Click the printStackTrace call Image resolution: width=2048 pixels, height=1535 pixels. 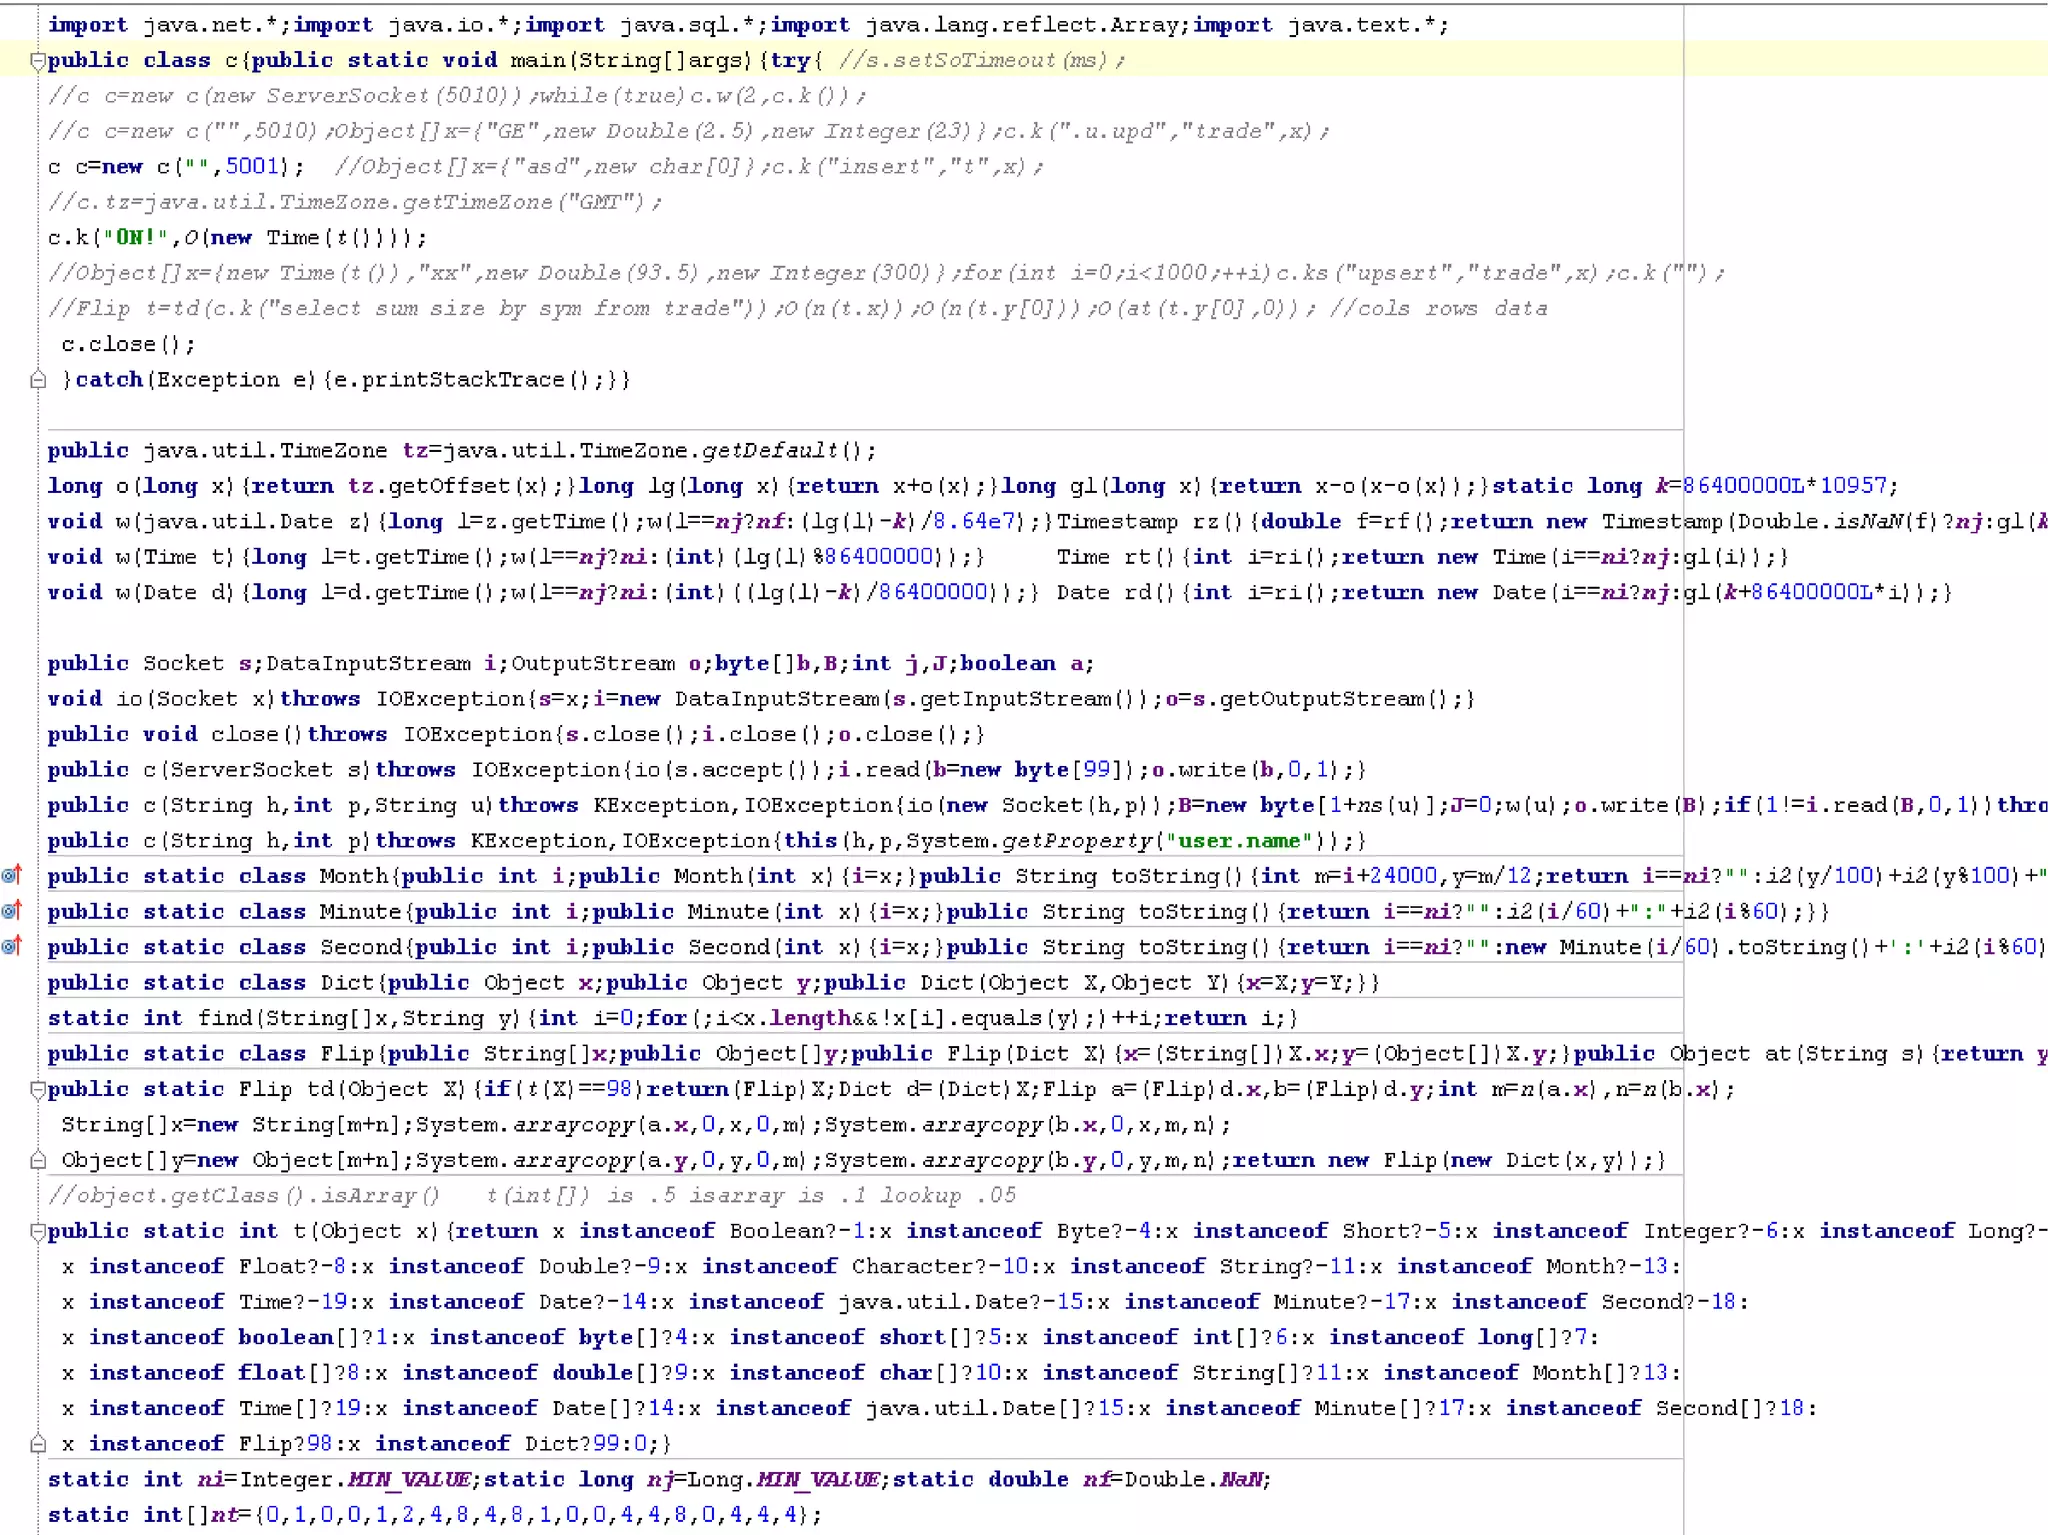click(x=463, y=380)
